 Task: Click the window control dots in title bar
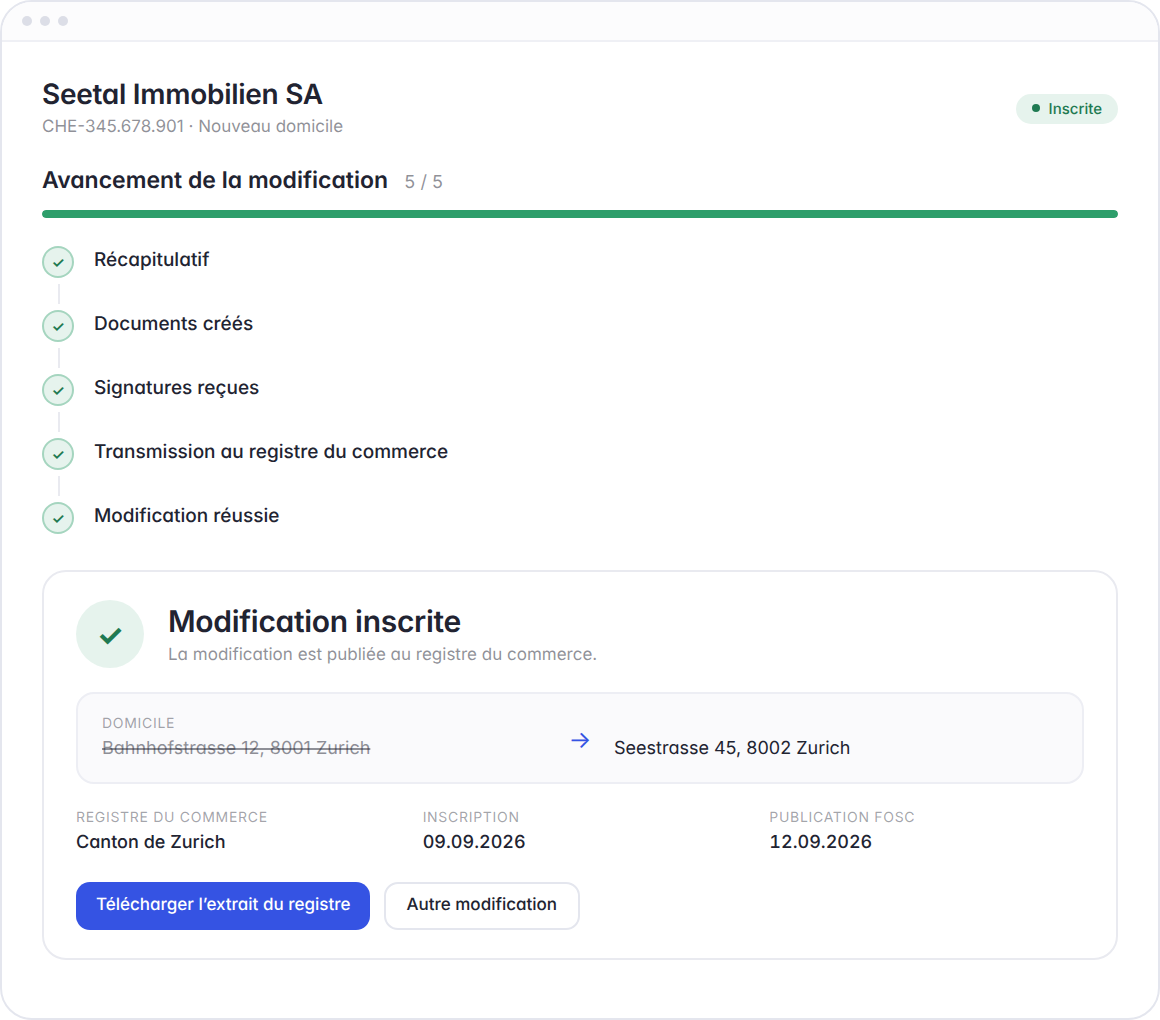click(x=45, y=21)
